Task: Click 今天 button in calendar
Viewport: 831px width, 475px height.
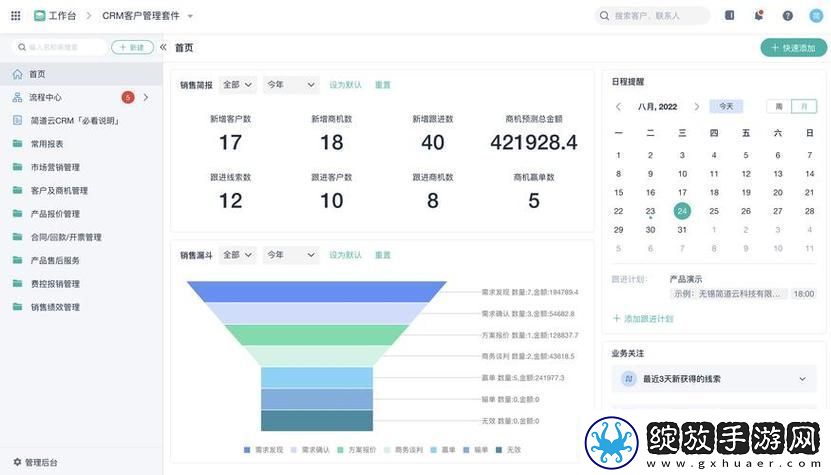Action: (x=726, y=107)
